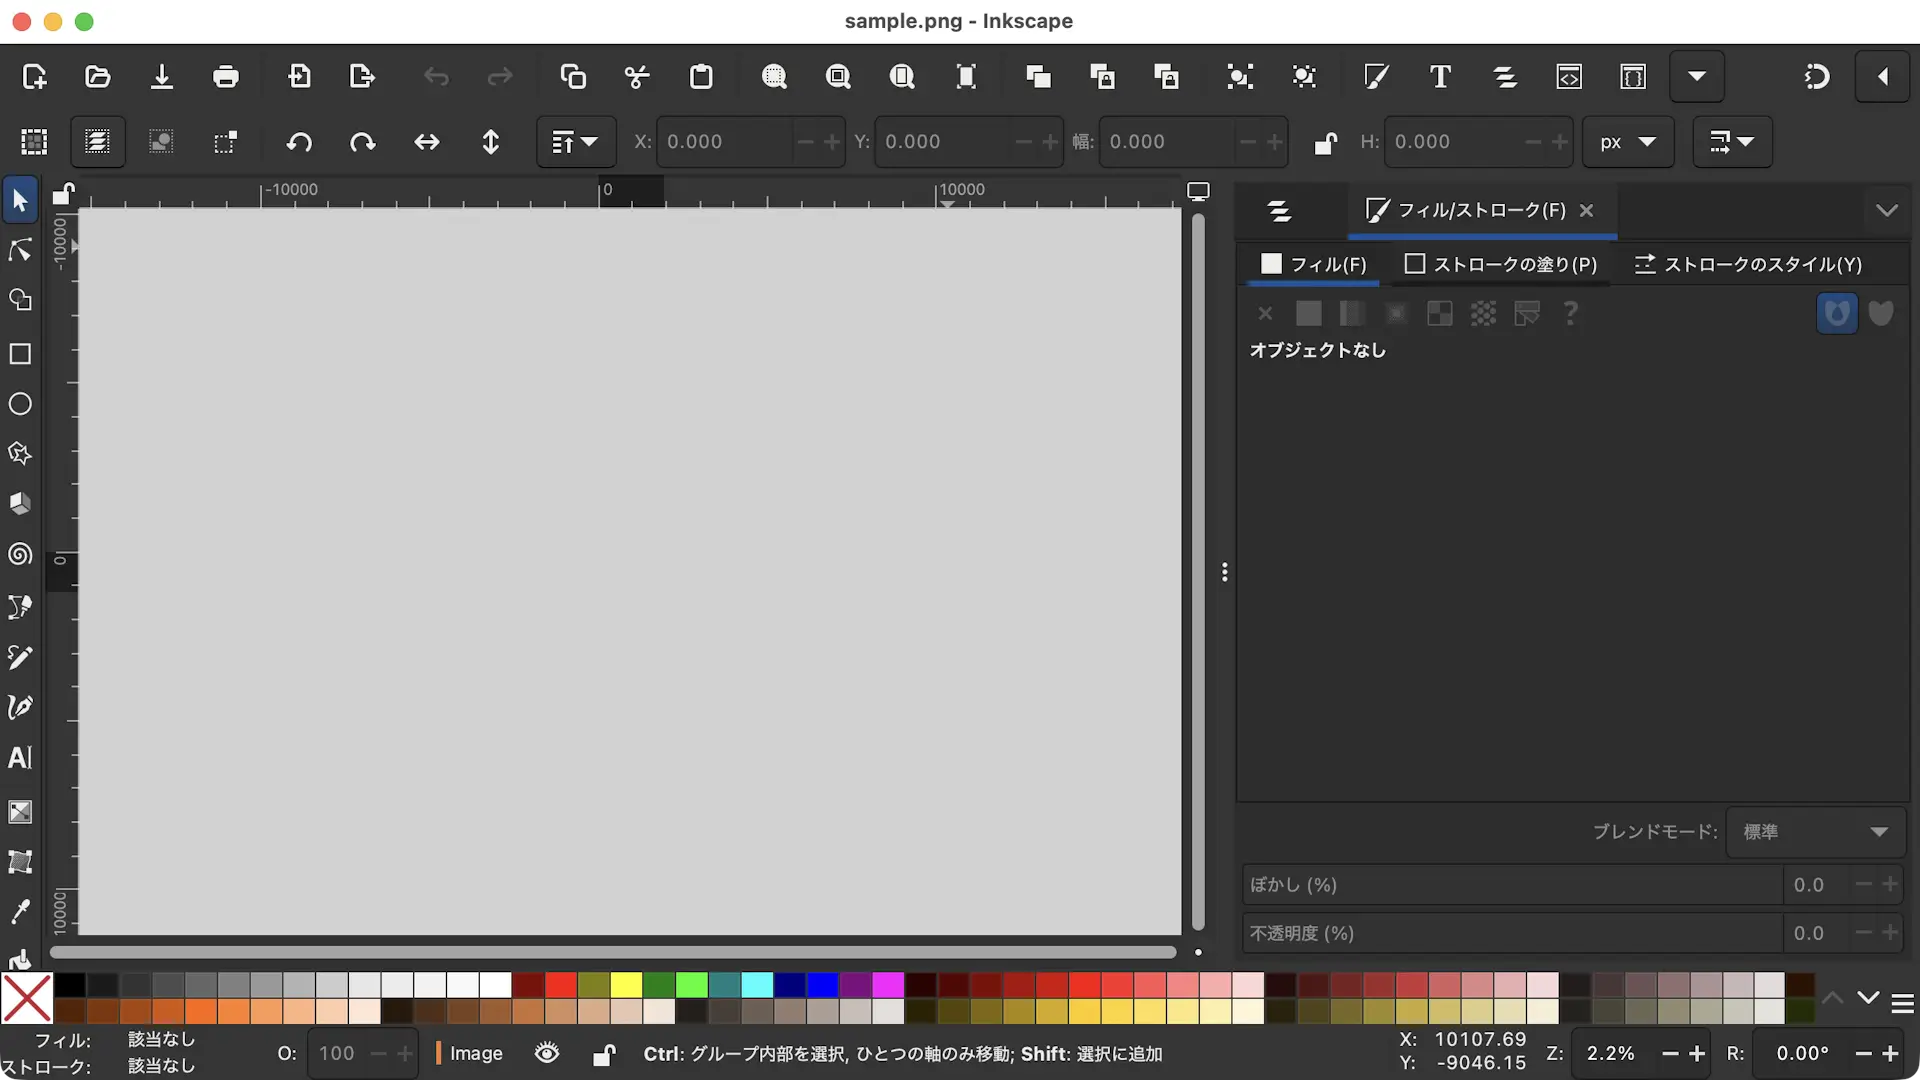Click the Open document icon

coord(98,77)
